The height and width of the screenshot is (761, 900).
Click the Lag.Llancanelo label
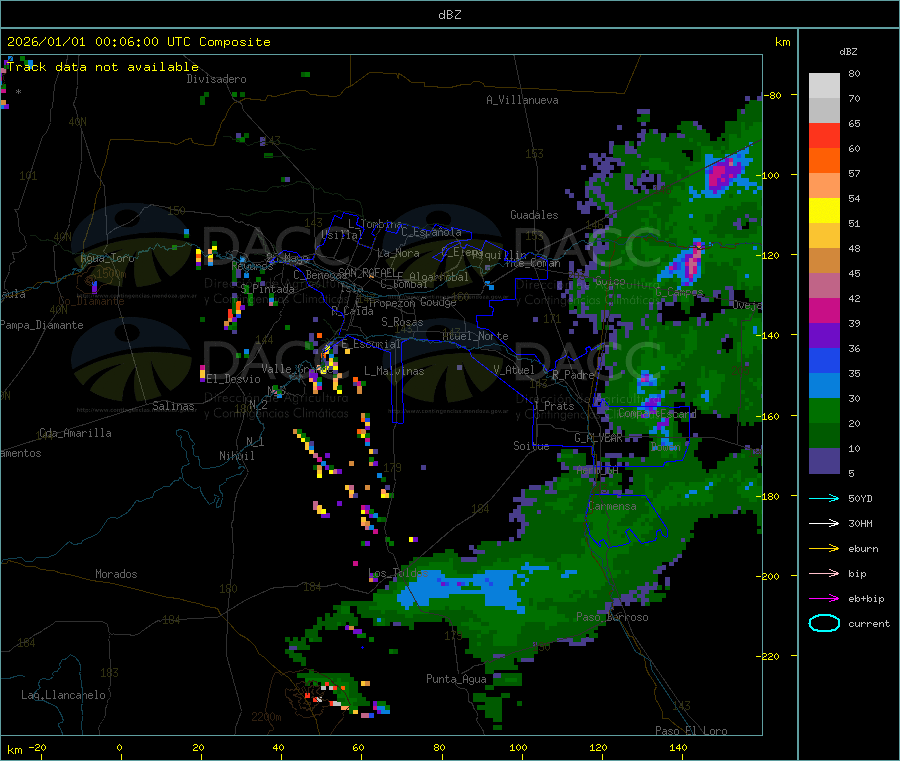pyautogui.click(x=63, y=695)
